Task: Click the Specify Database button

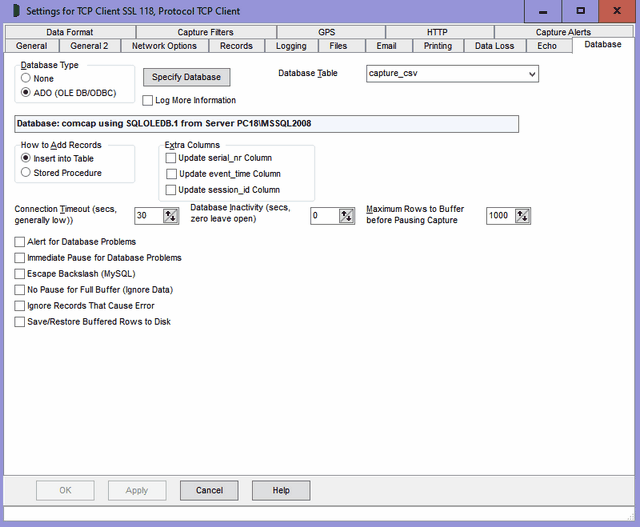Action: point(187,77)
